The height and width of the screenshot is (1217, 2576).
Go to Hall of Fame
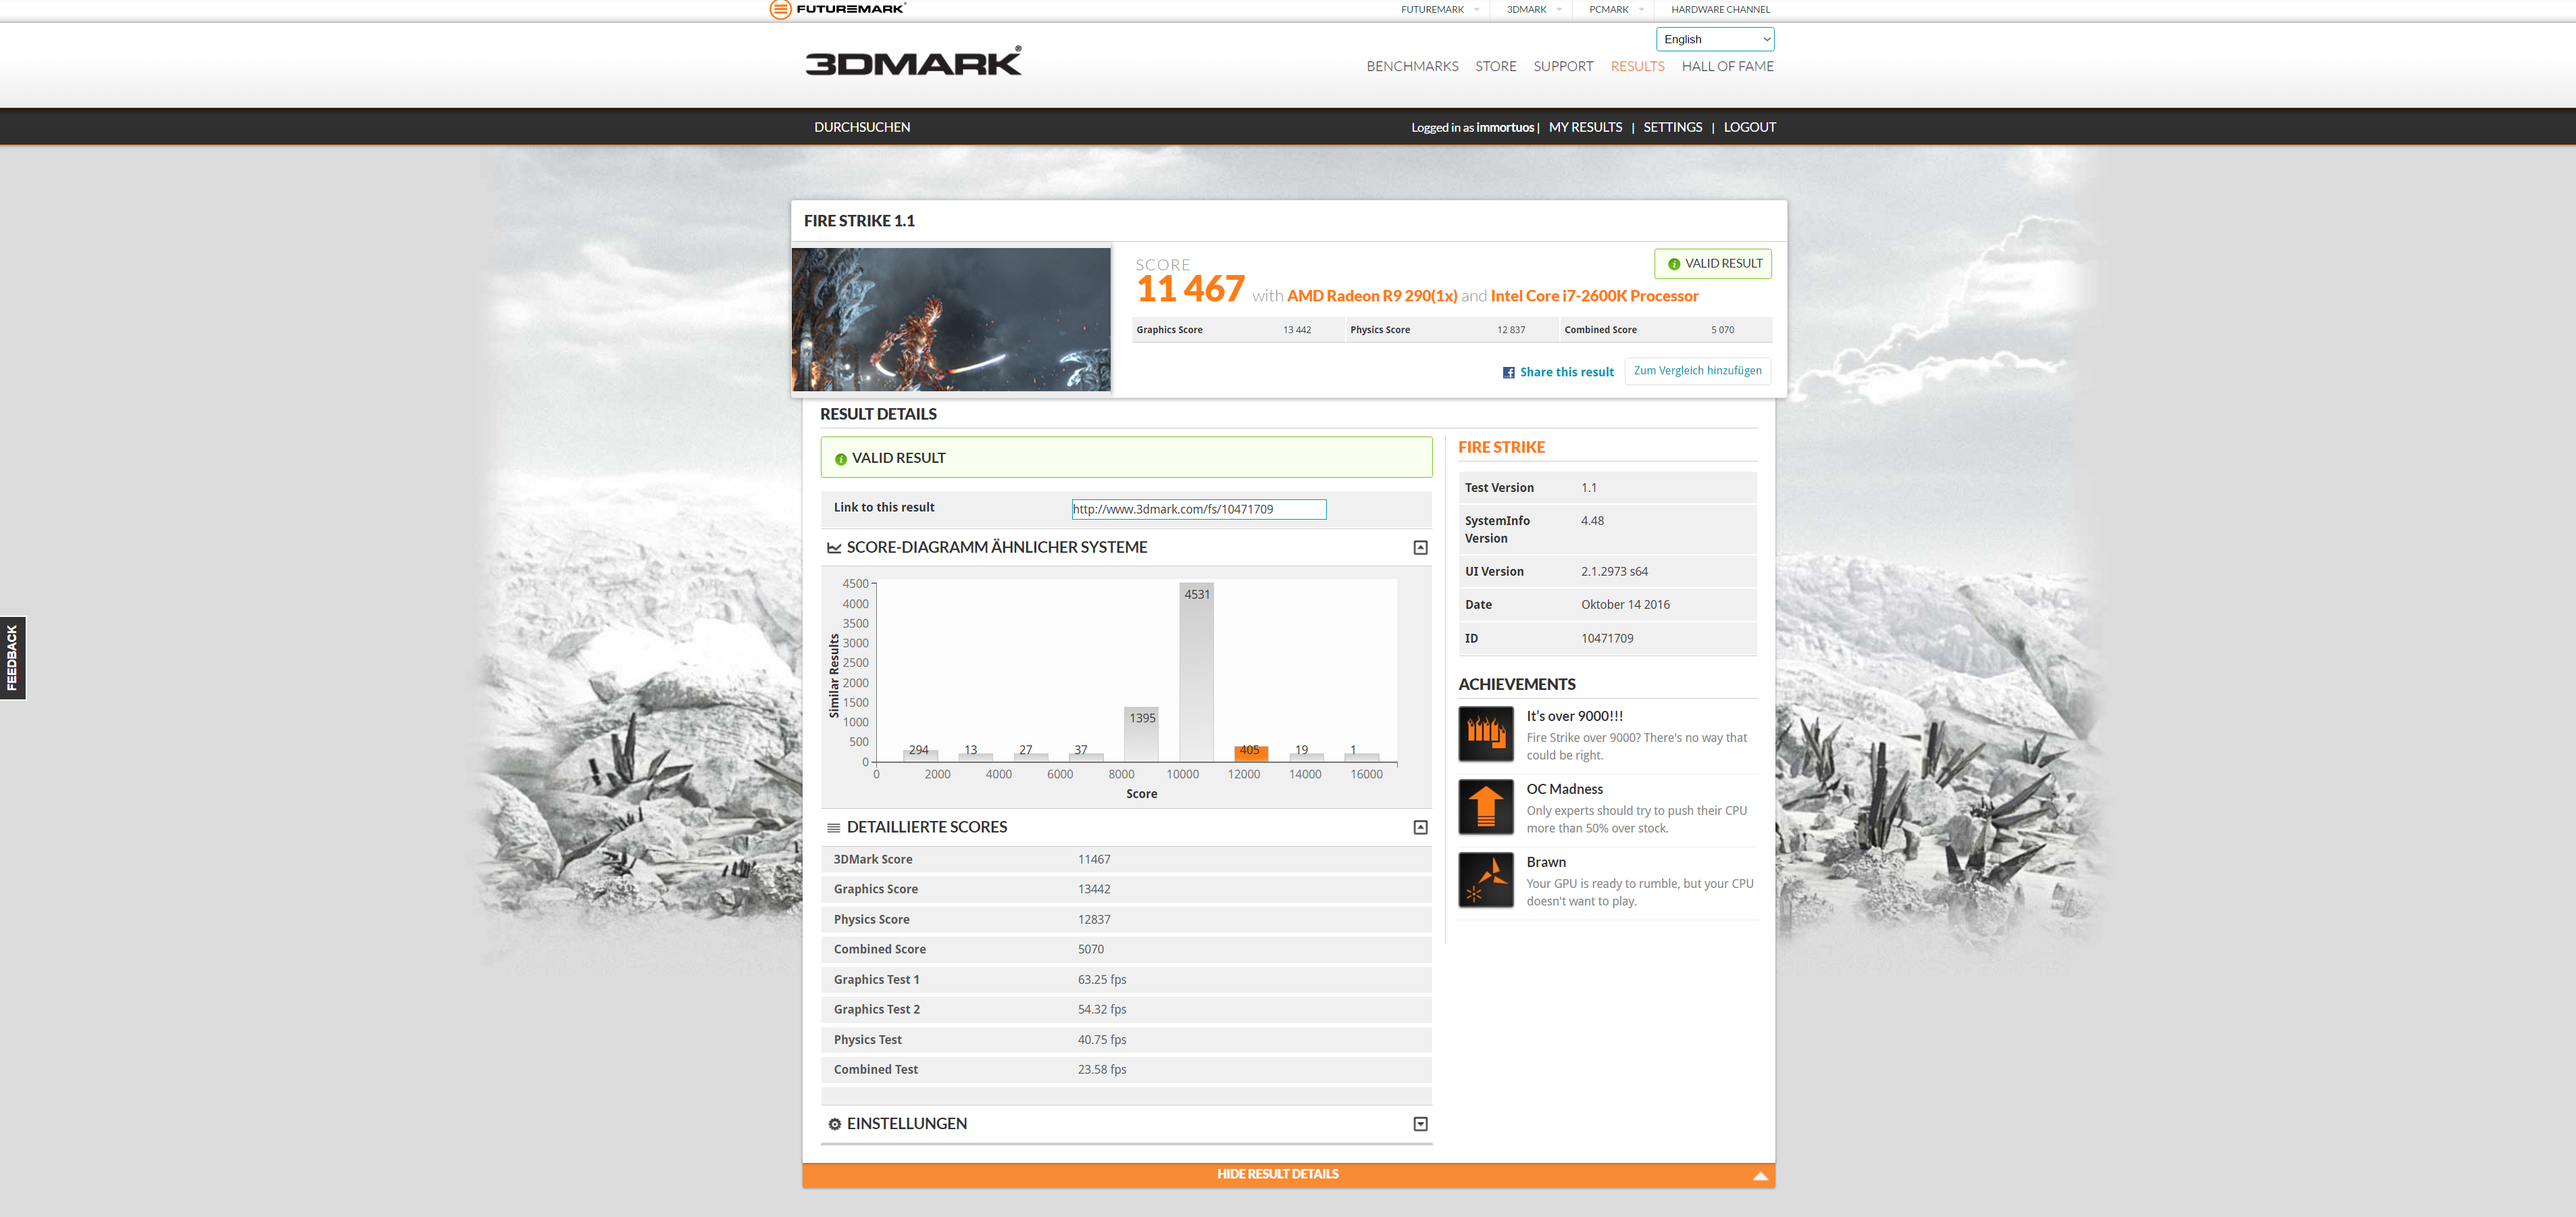click(x=1727, y=67)
